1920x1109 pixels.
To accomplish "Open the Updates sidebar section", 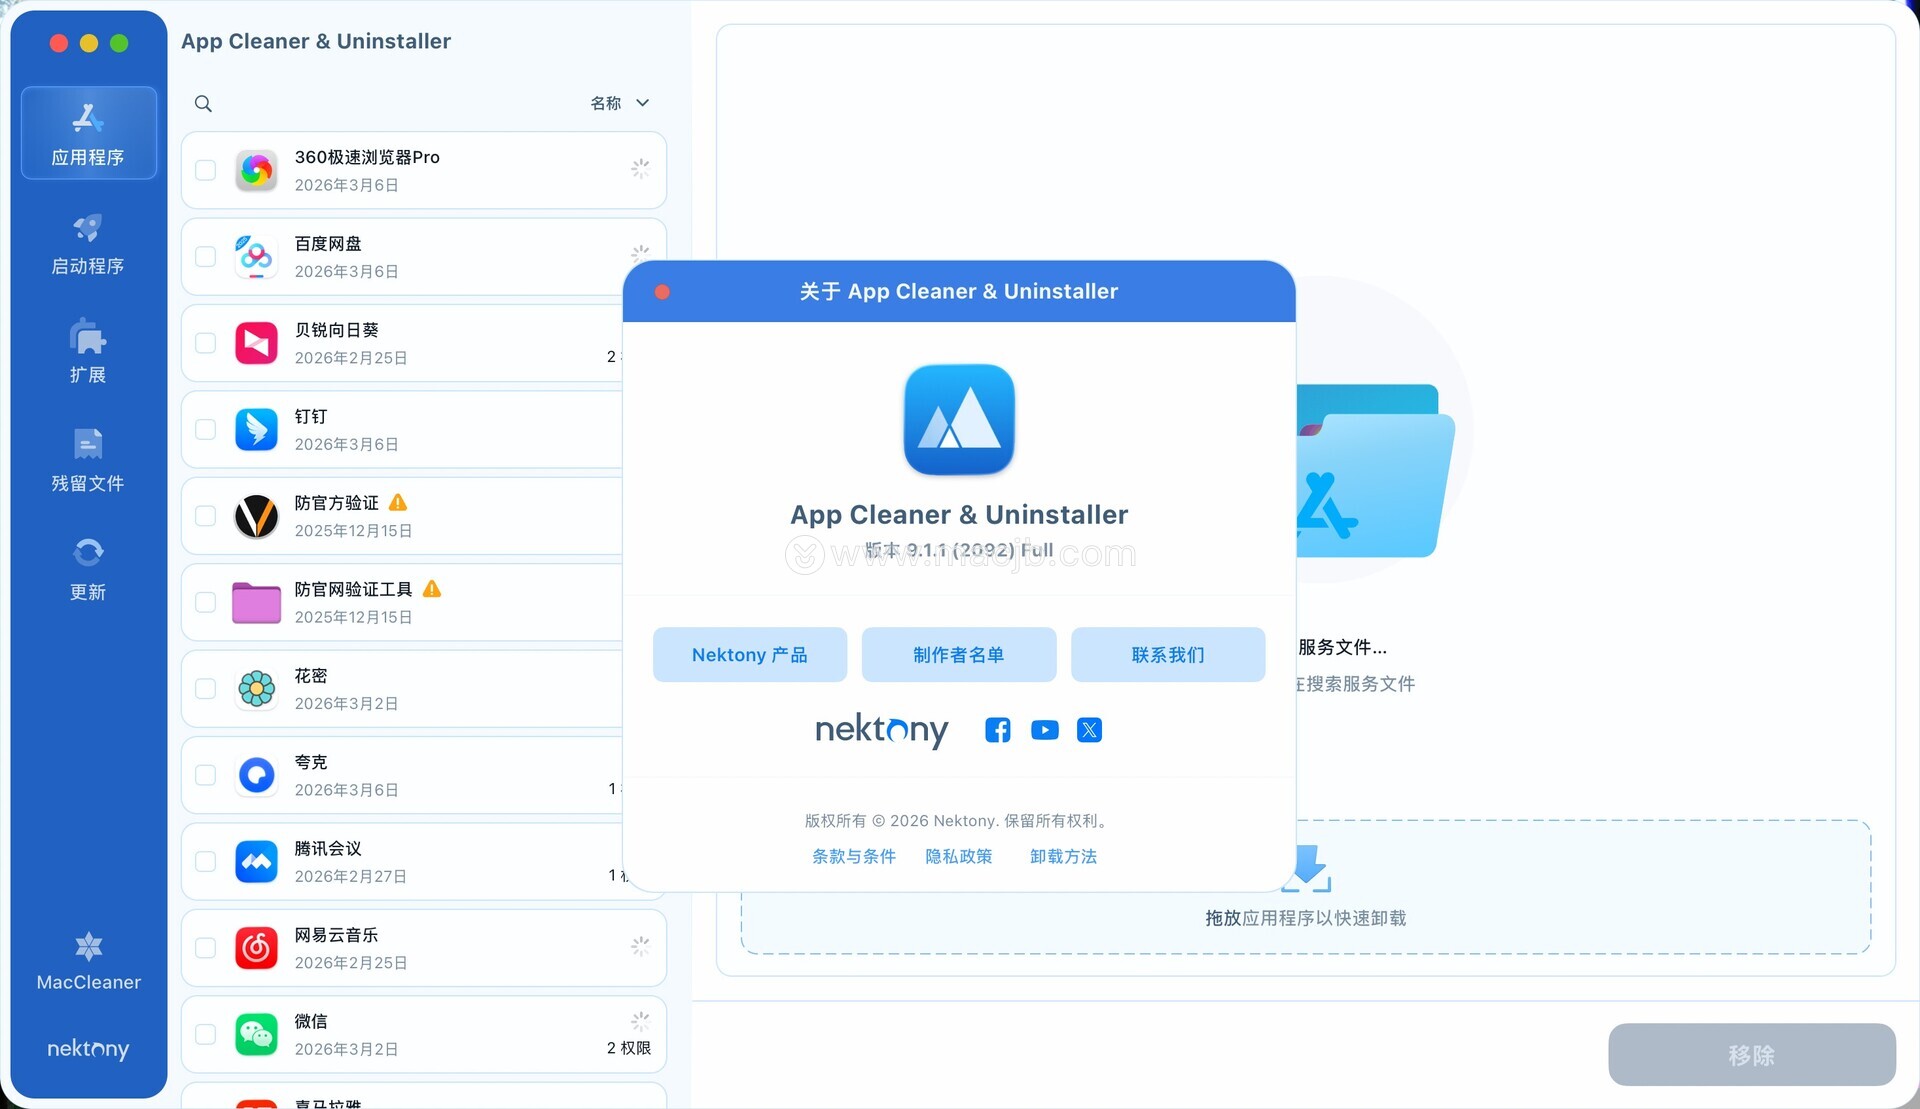I will 88,568.
